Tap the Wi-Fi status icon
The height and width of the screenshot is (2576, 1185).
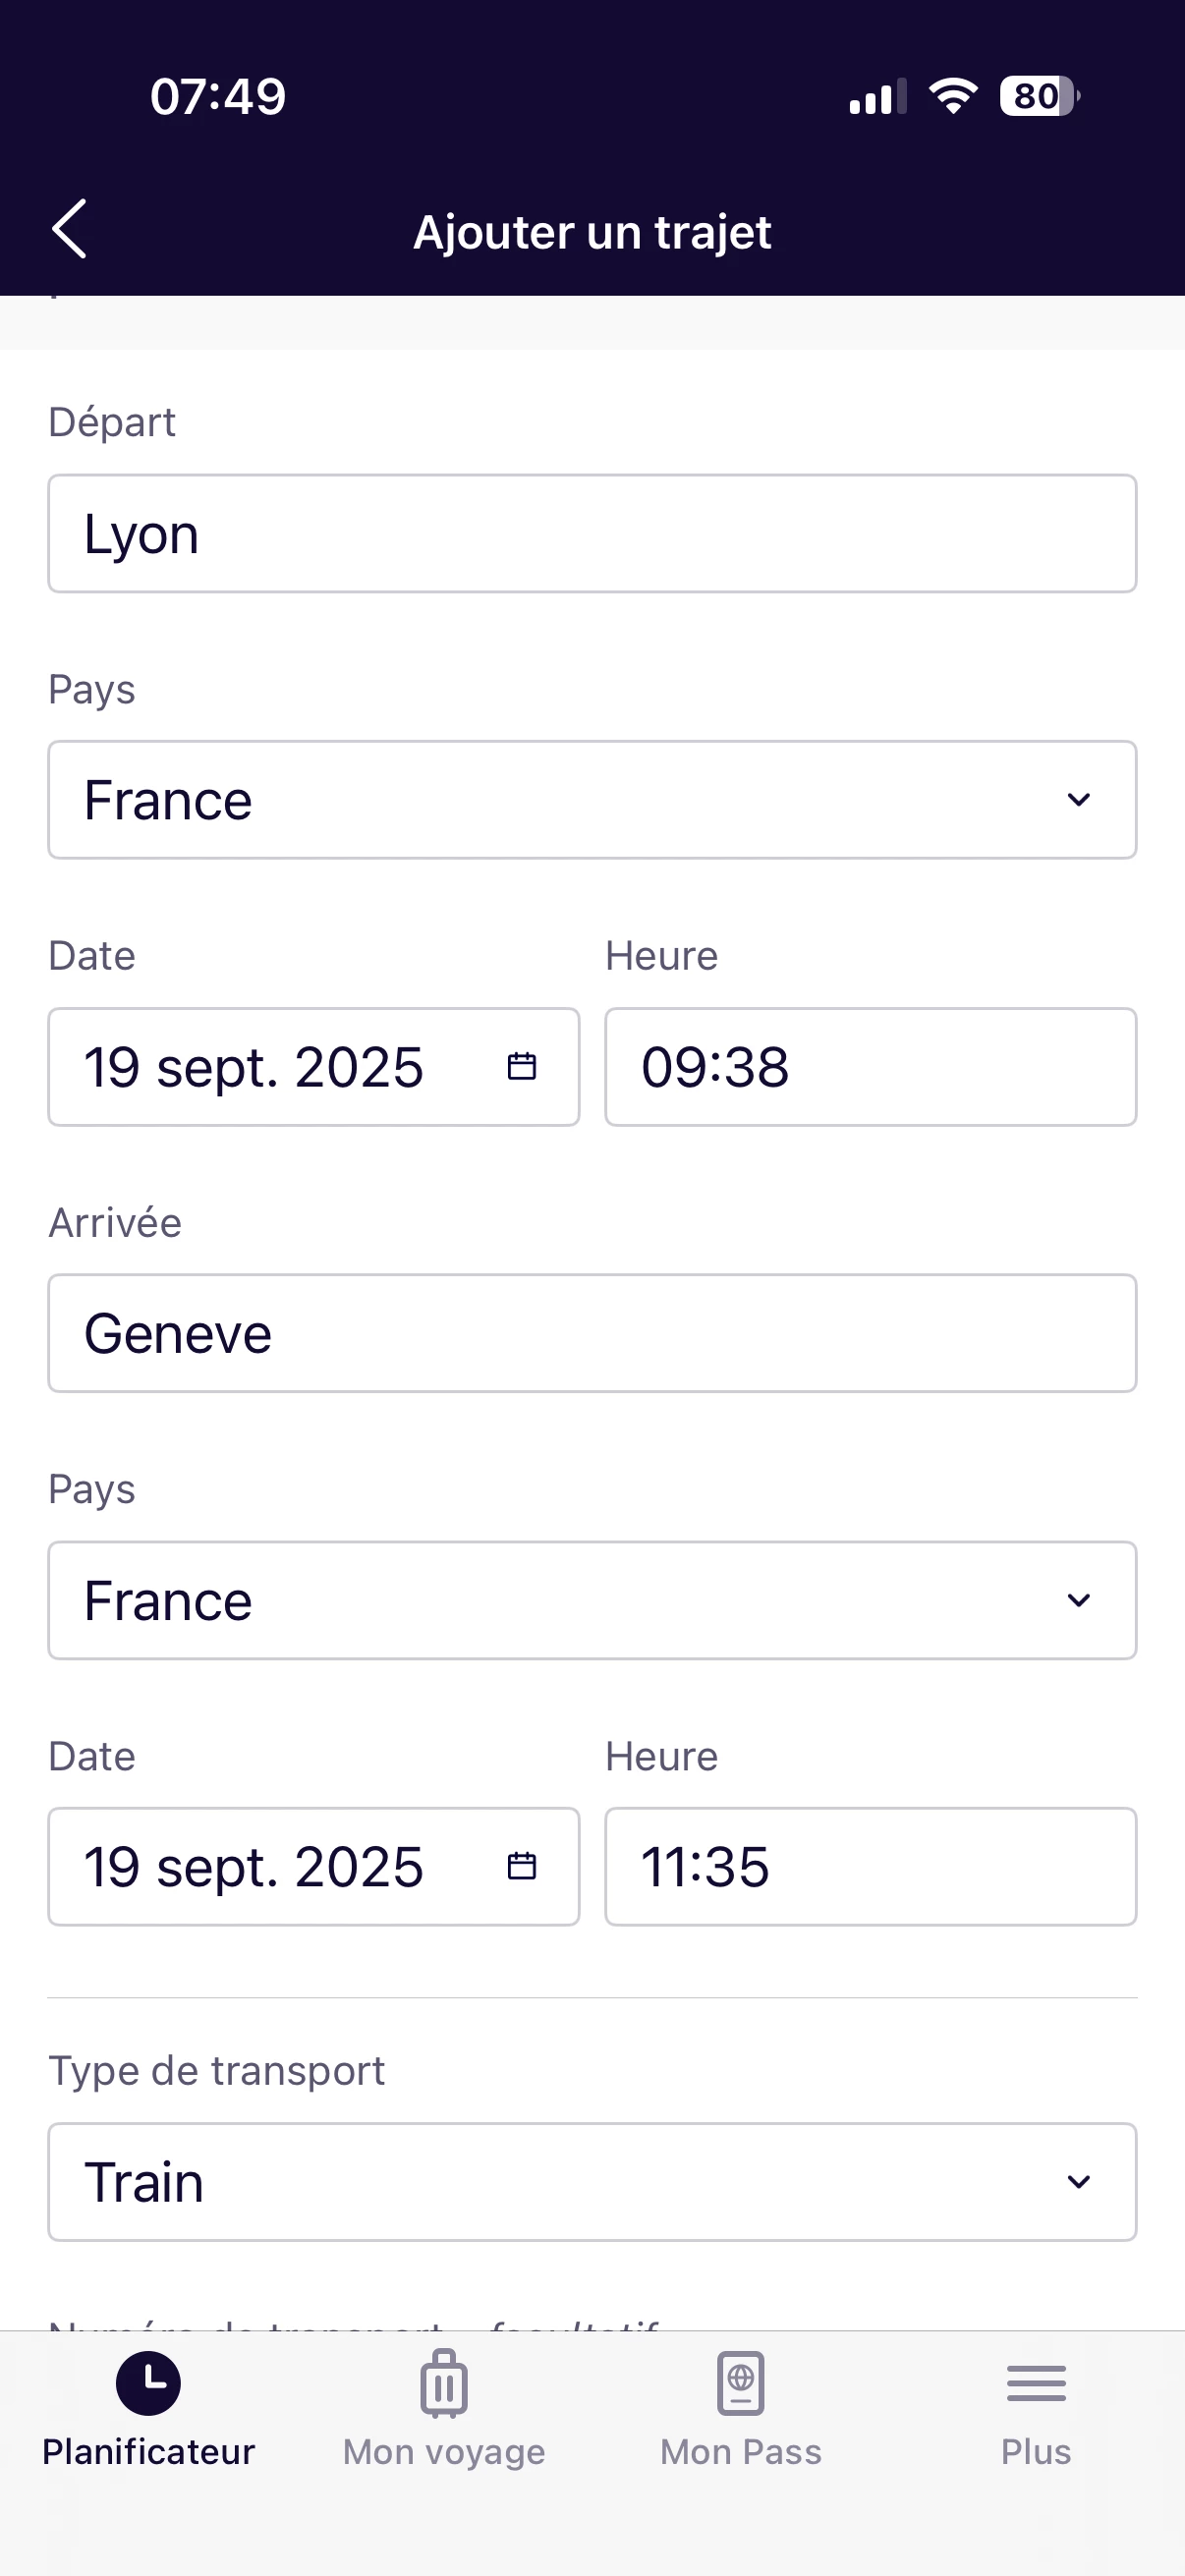[953, 96]
